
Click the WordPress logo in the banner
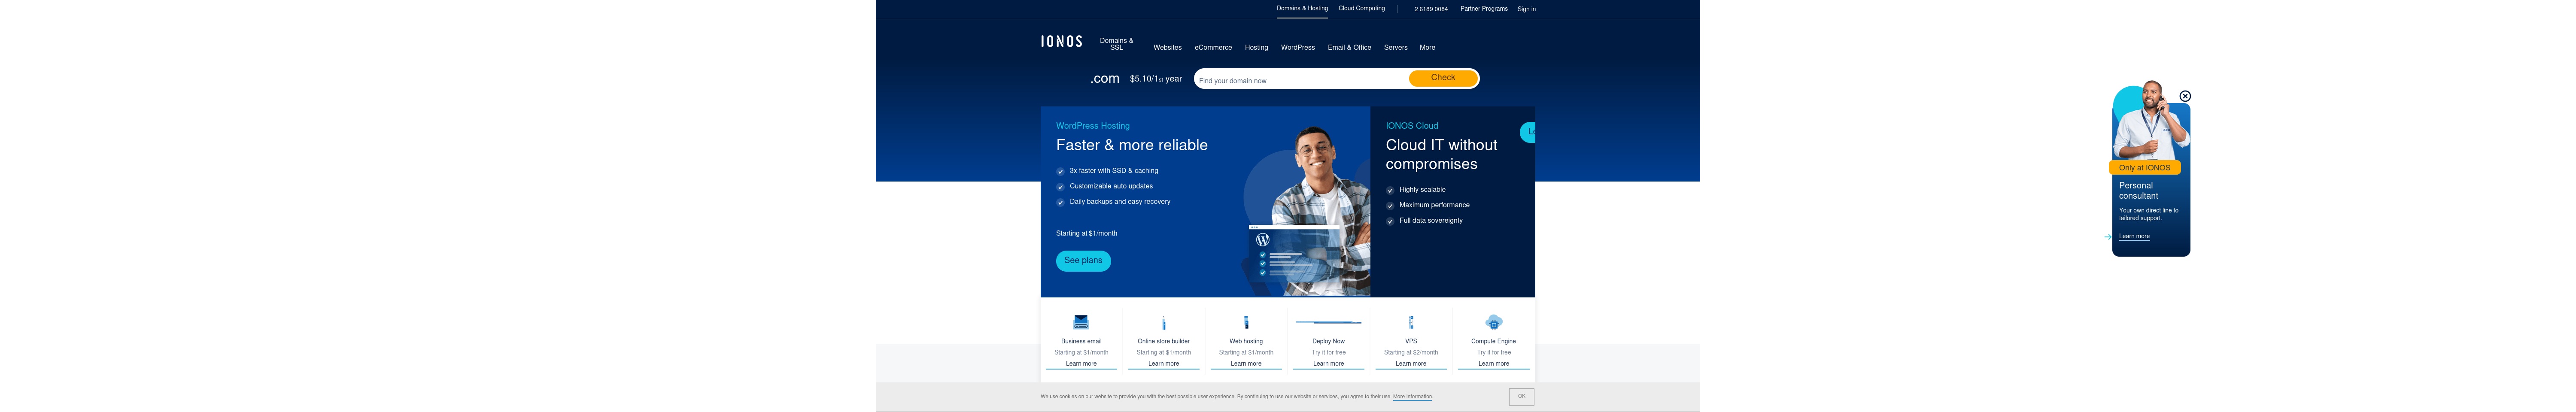coord(1263,240)
